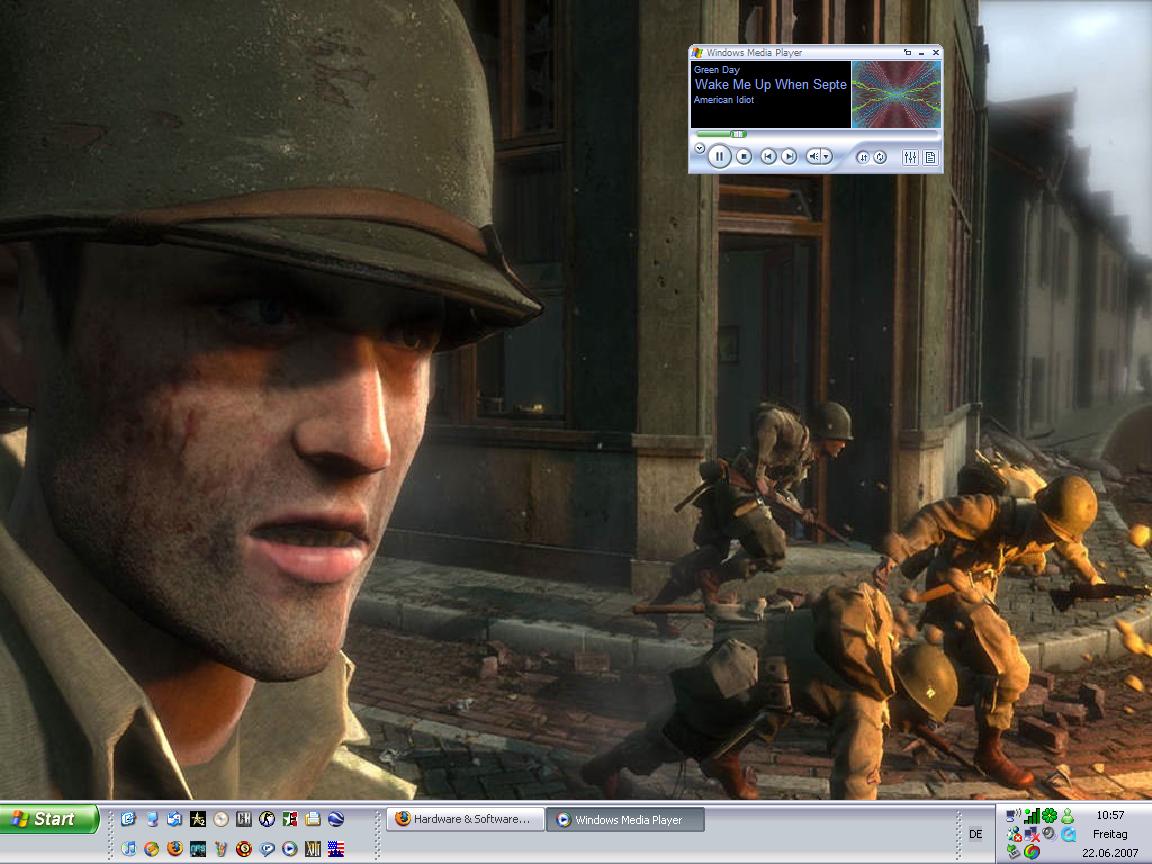Skip to the next track
This screenshot has width=1152, height=864.
789,156
